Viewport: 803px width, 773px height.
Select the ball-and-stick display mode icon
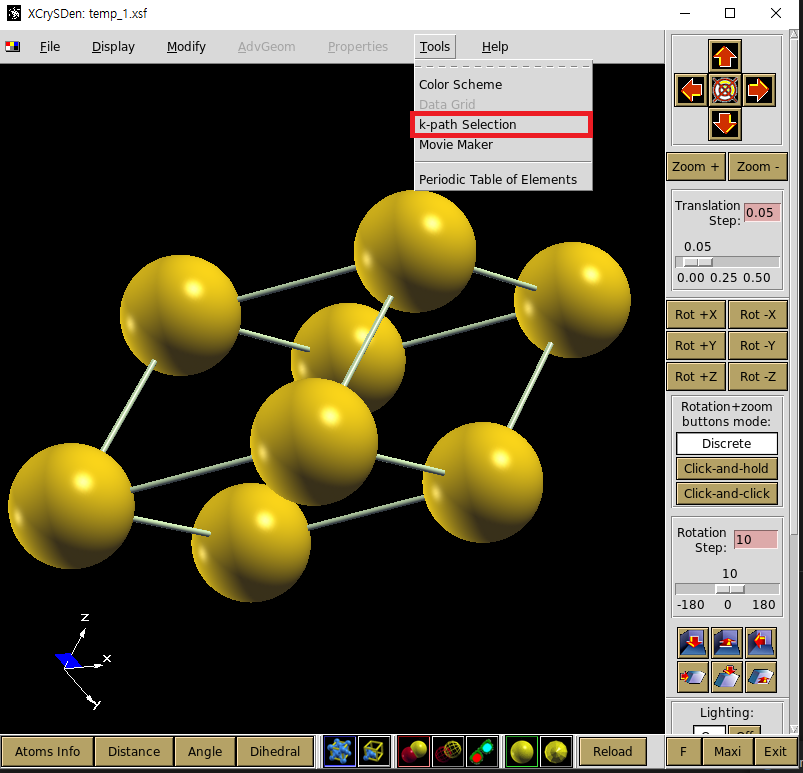coord(338,751)
